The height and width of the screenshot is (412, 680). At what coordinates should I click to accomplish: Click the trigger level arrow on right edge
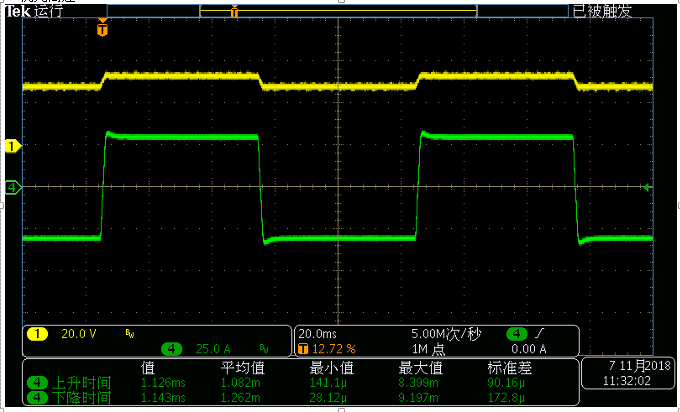pyautogui.click(x=652, y=187)
